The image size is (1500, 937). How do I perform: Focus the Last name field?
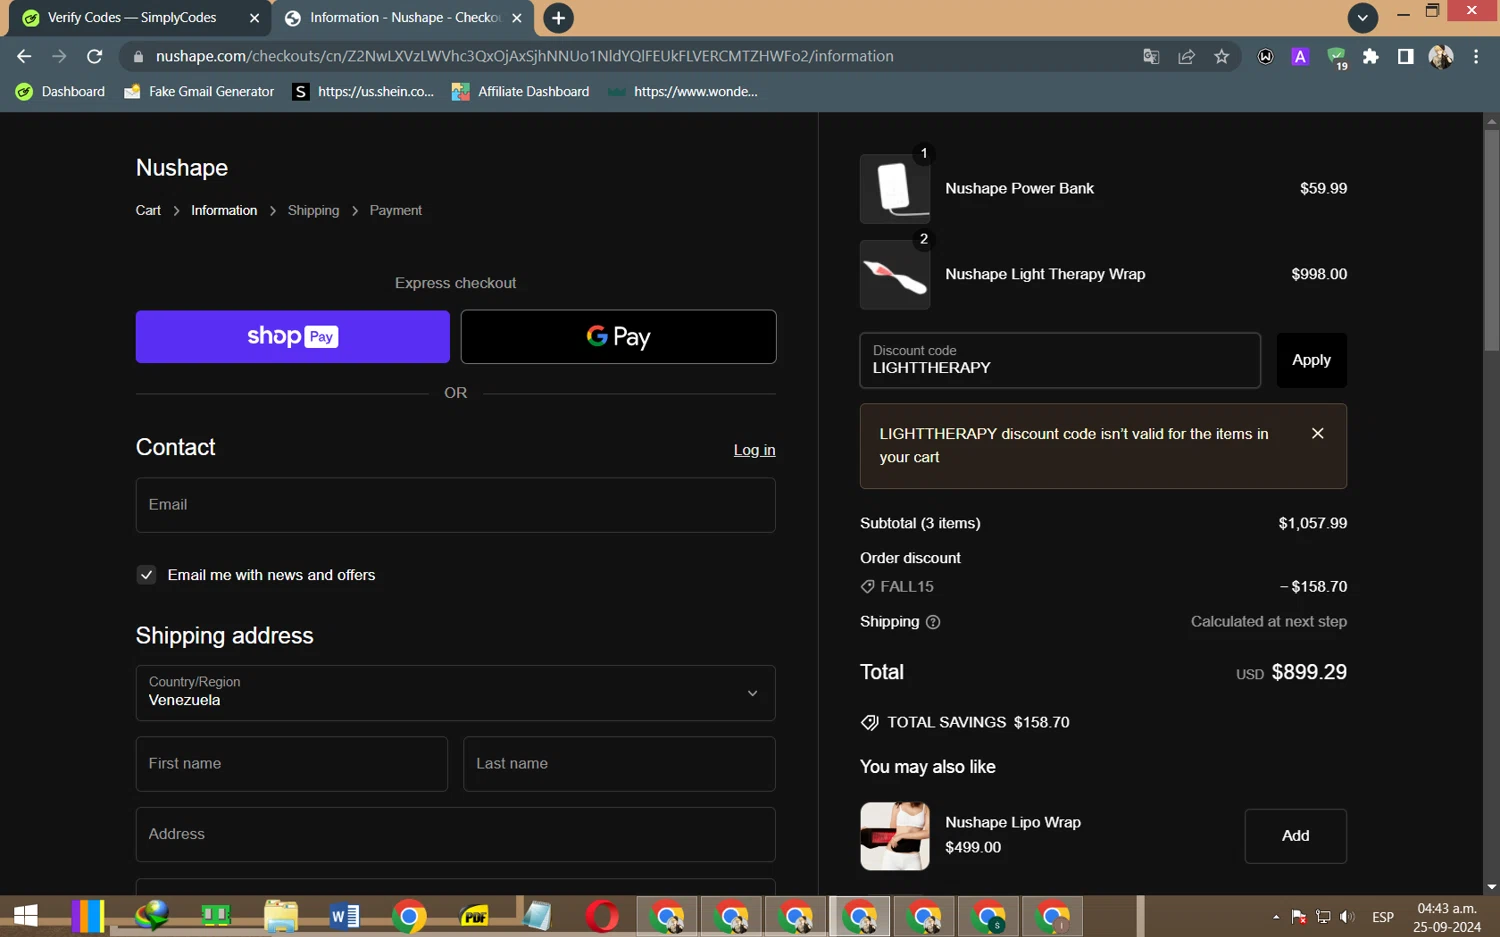(x=620, y=764)
